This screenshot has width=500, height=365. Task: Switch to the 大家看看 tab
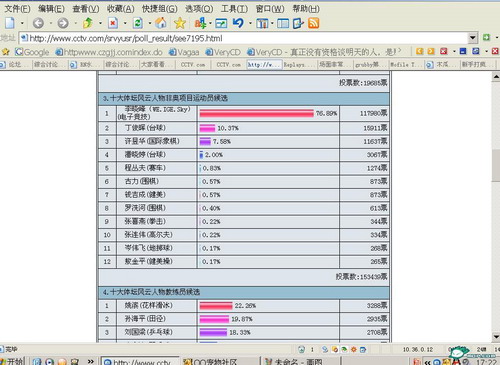pyautogui.click(x=157, y=64)
